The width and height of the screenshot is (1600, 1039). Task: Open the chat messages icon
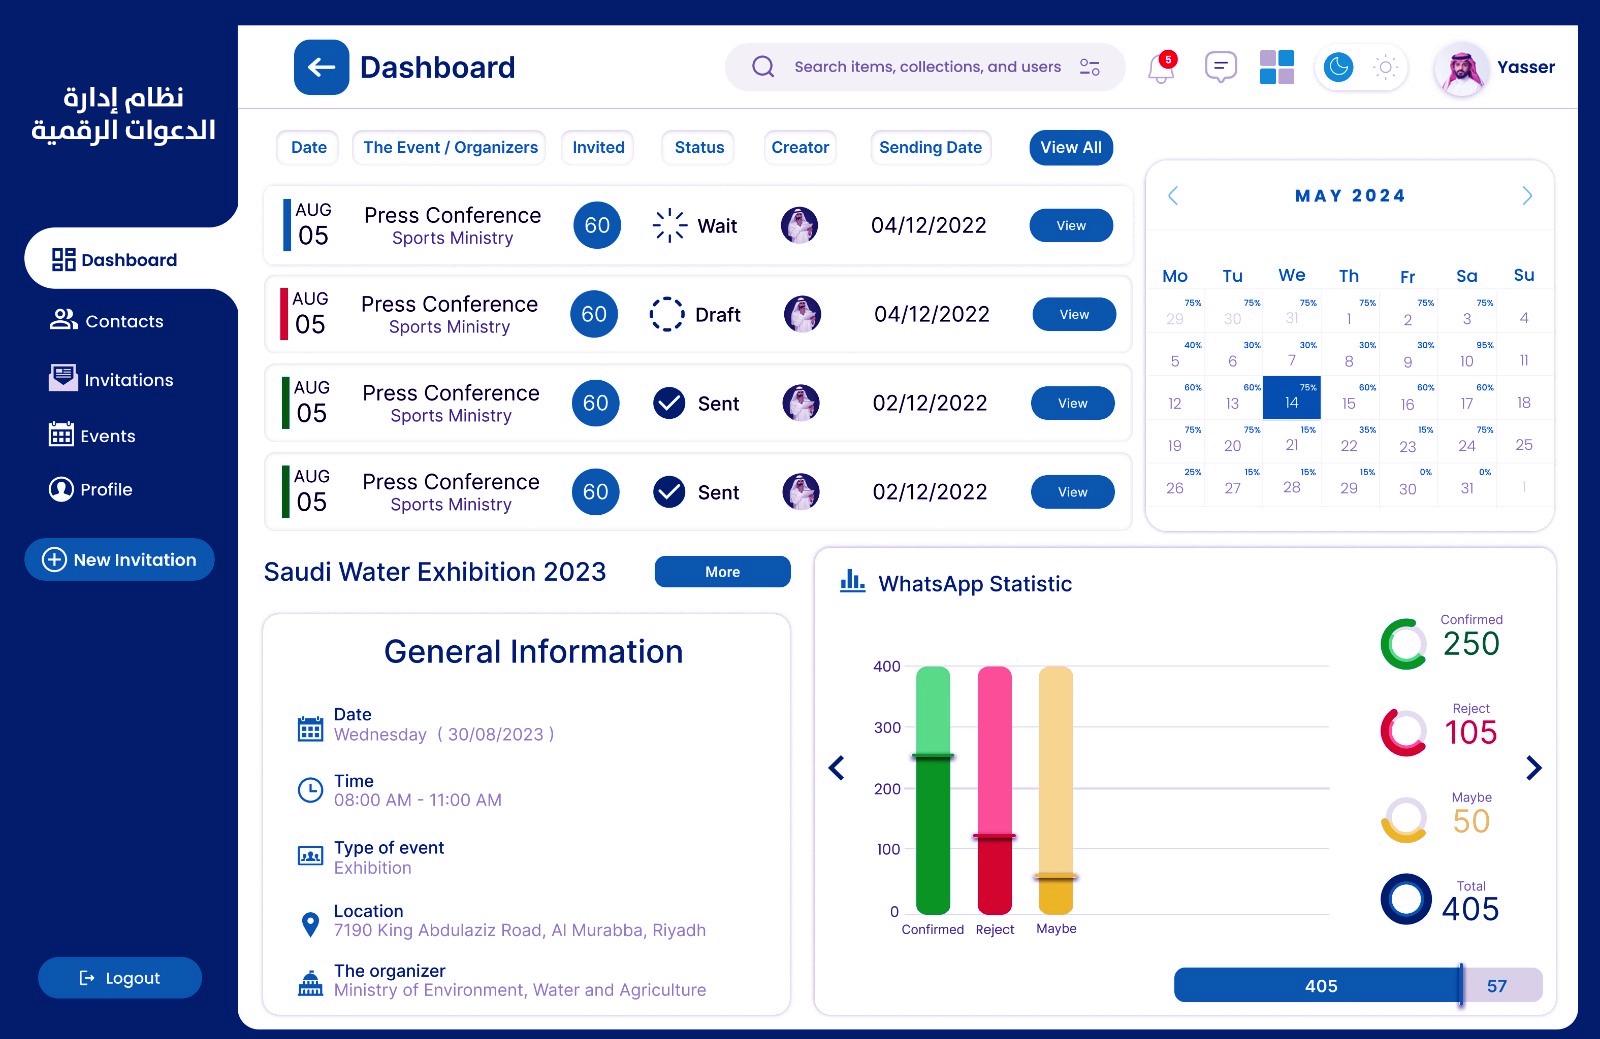[1220, 67]
